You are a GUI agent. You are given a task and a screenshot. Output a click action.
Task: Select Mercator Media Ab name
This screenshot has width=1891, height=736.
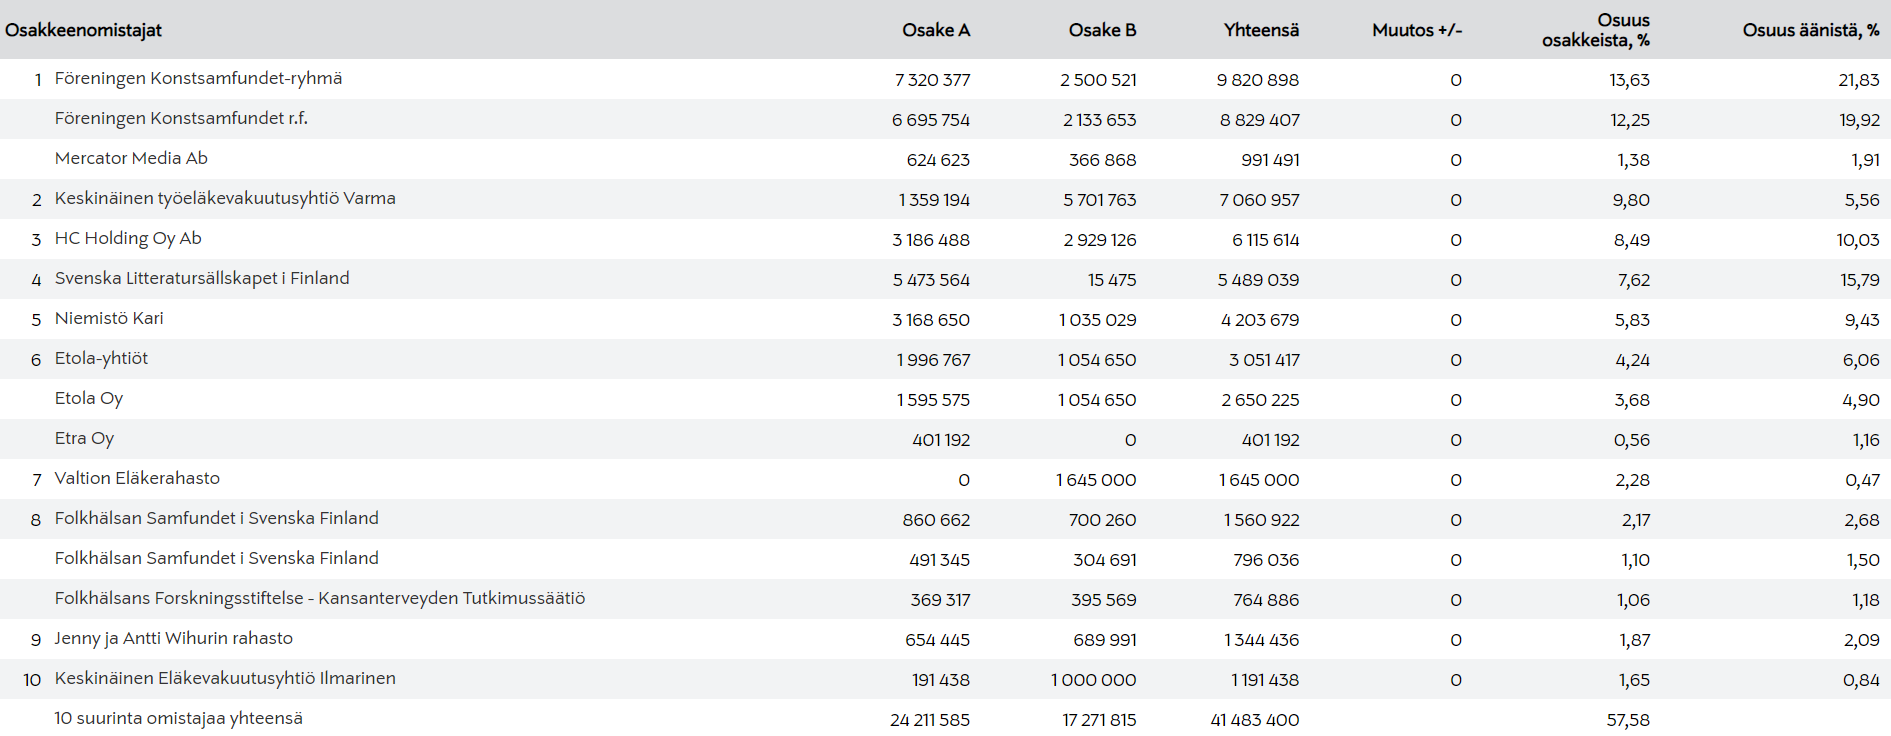[131, 158]
